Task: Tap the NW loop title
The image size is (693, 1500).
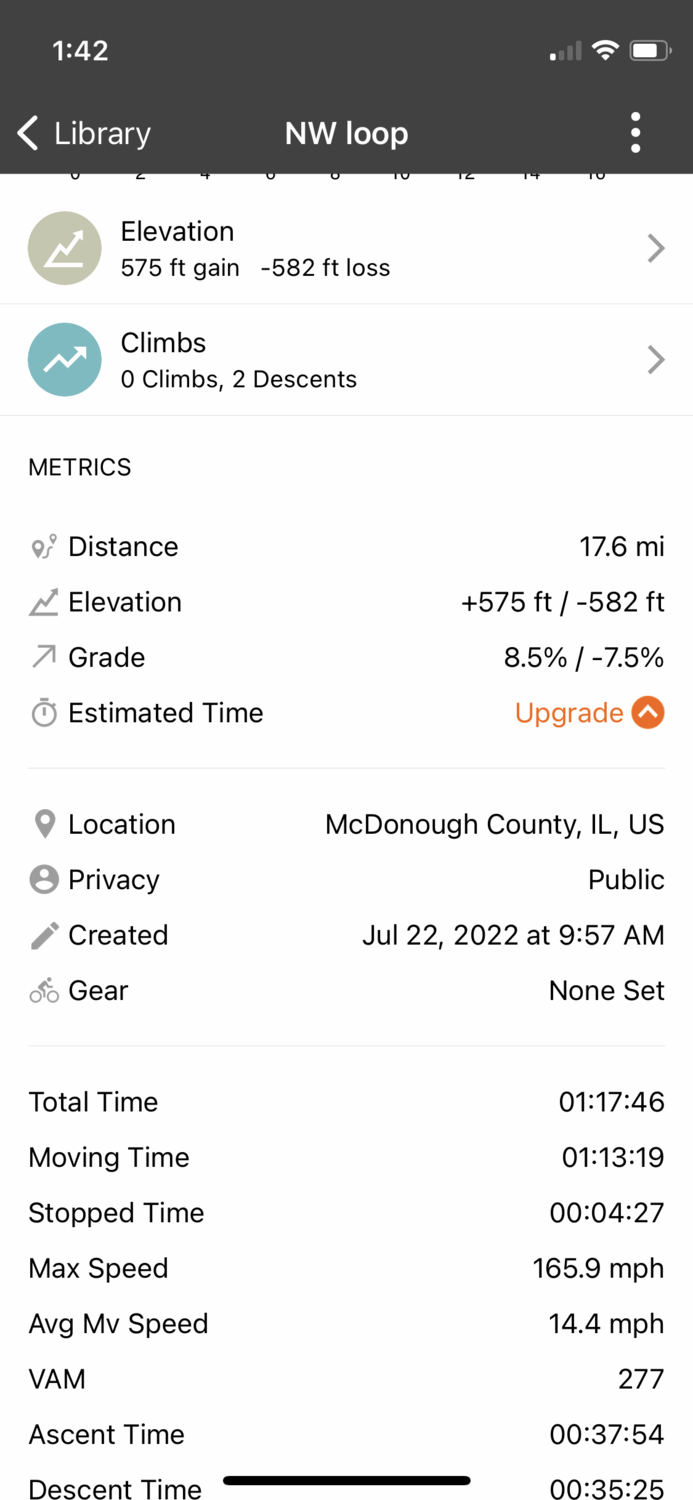Action: (x=346, y=133)
